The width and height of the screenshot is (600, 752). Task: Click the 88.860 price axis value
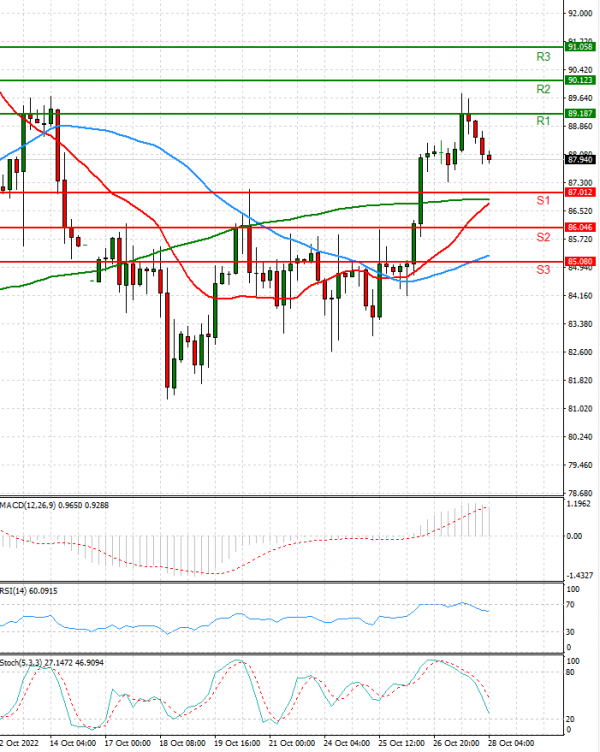point(580,127)
